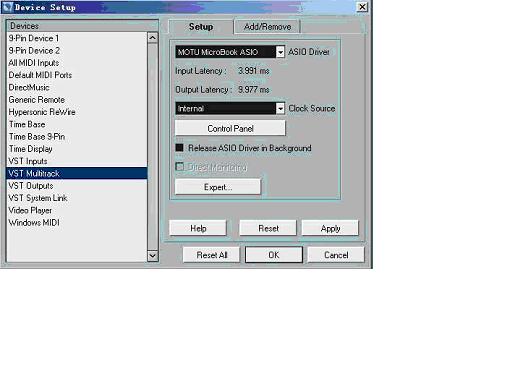Click the devices list scroll up arrow
Screen dimensions: 512x384
(153, 38)
